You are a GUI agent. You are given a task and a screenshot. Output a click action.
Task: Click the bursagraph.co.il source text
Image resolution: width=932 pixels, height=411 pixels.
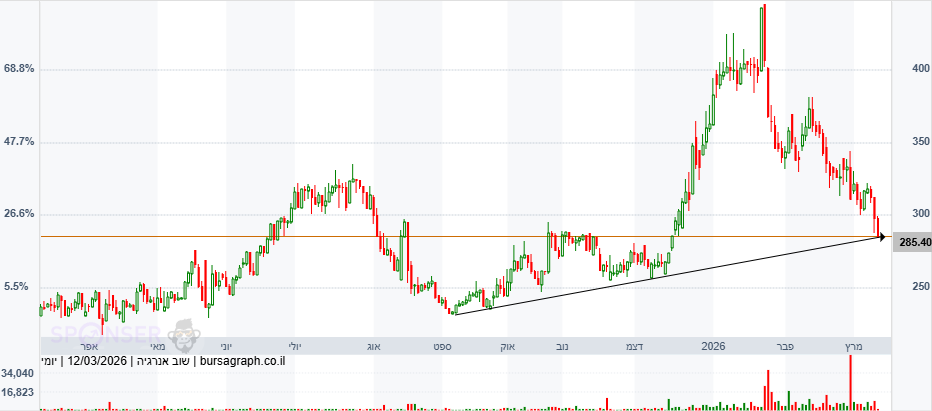click(x=244, y=360)
